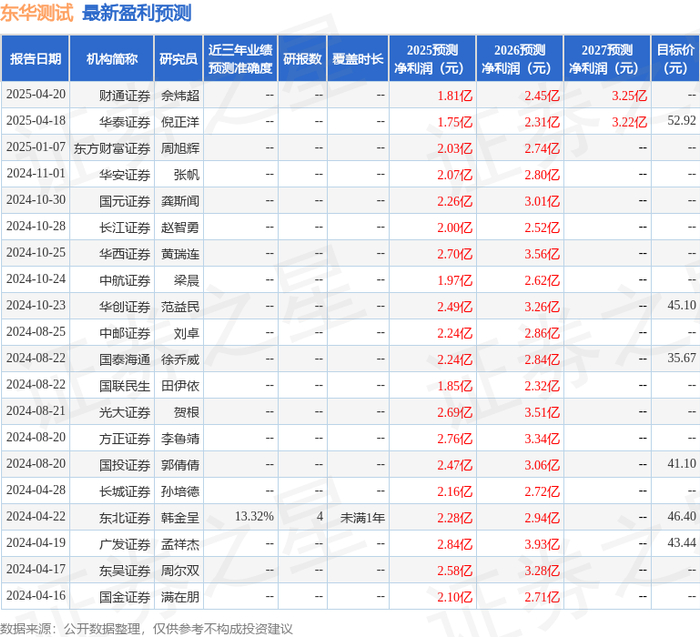Viewport: 700px width, 637px height.
Task: Click the 机构简称 column header
Action: click(112, 58)
